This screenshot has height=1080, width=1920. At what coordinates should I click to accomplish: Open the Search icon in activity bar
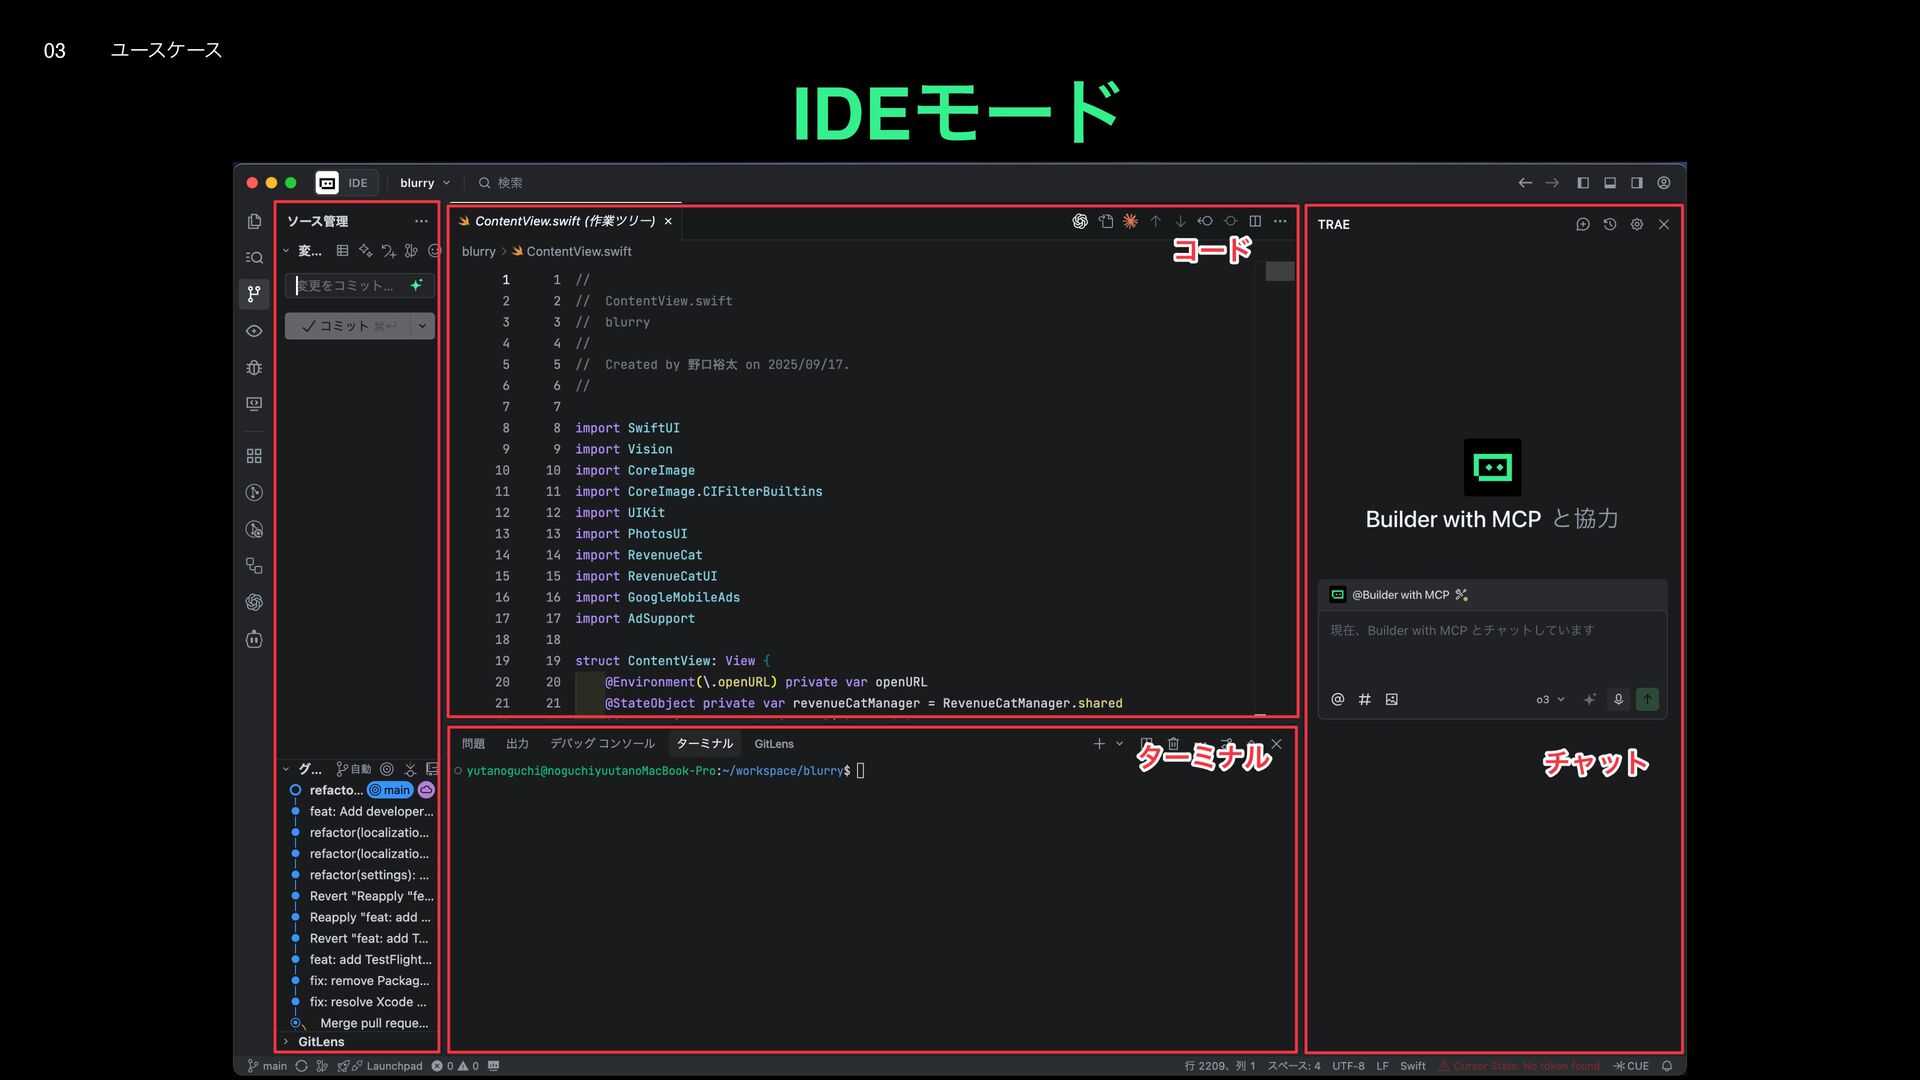pyautogui.click(x=254, y=258)
